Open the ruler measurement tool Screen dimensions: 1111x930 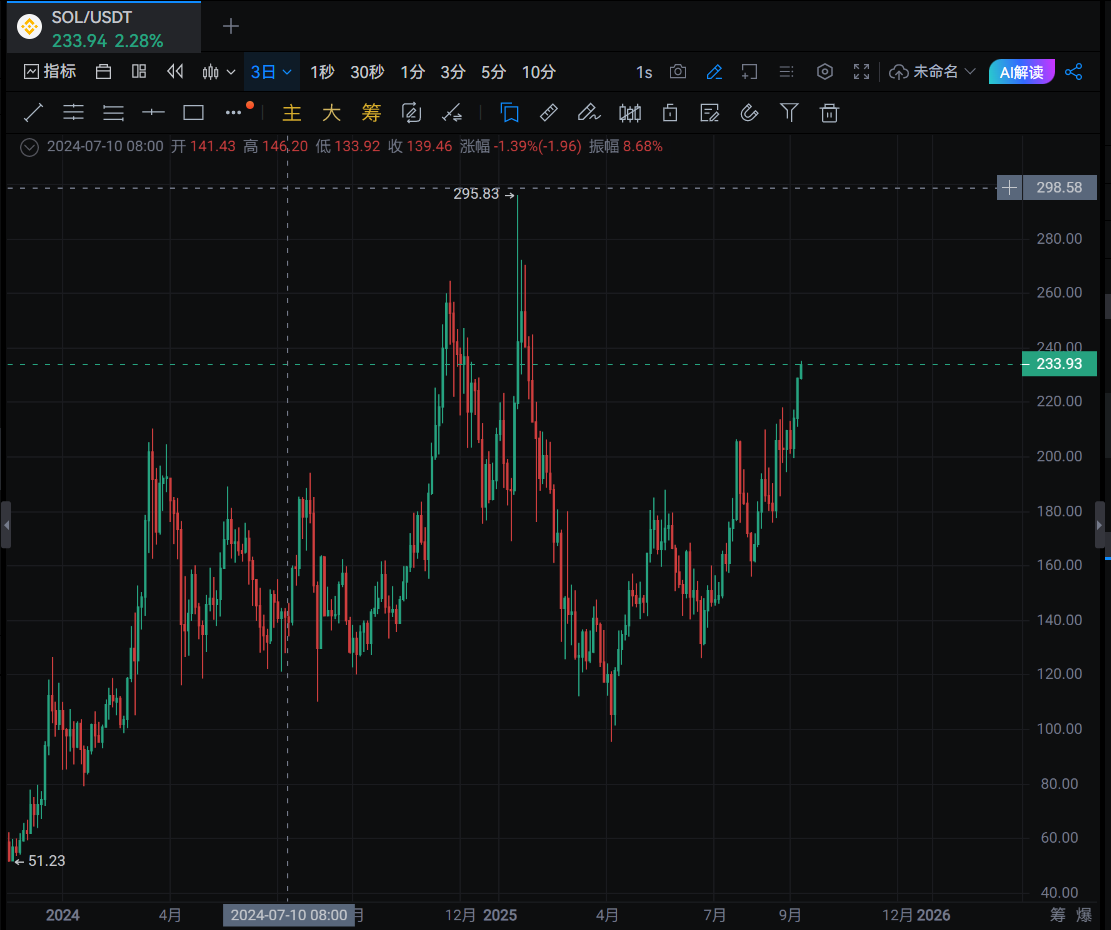548,113
